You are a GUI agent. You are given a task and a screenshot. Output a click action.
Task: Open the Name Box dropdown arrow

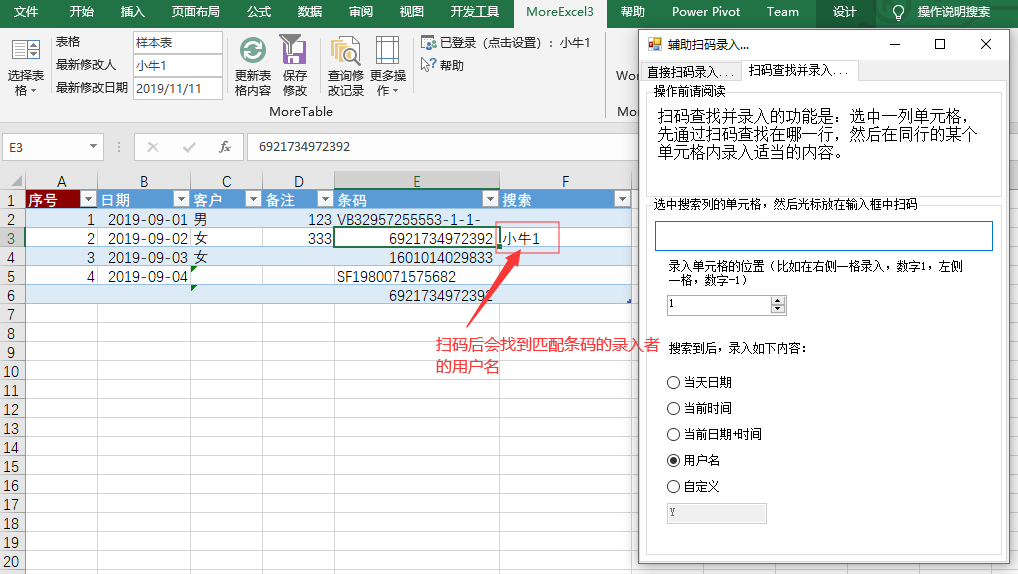[93, 147]
